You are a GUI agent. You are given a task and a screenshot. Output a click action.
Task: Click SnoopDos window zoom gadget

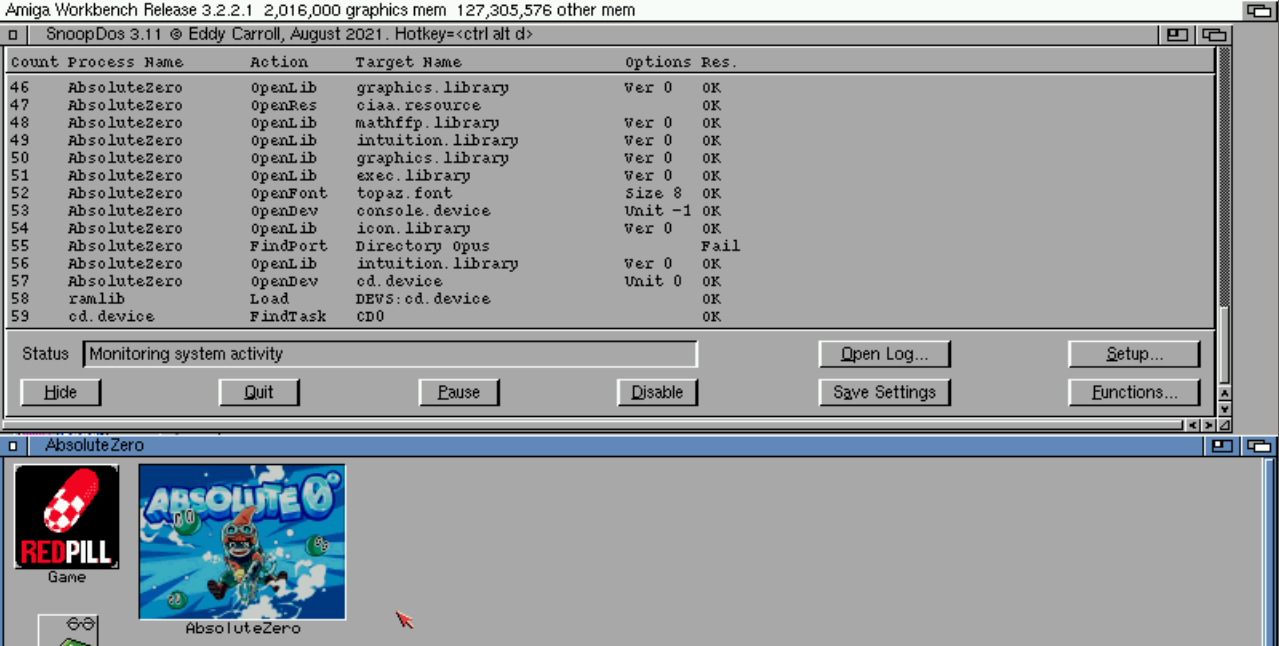tap(1177, 35)
